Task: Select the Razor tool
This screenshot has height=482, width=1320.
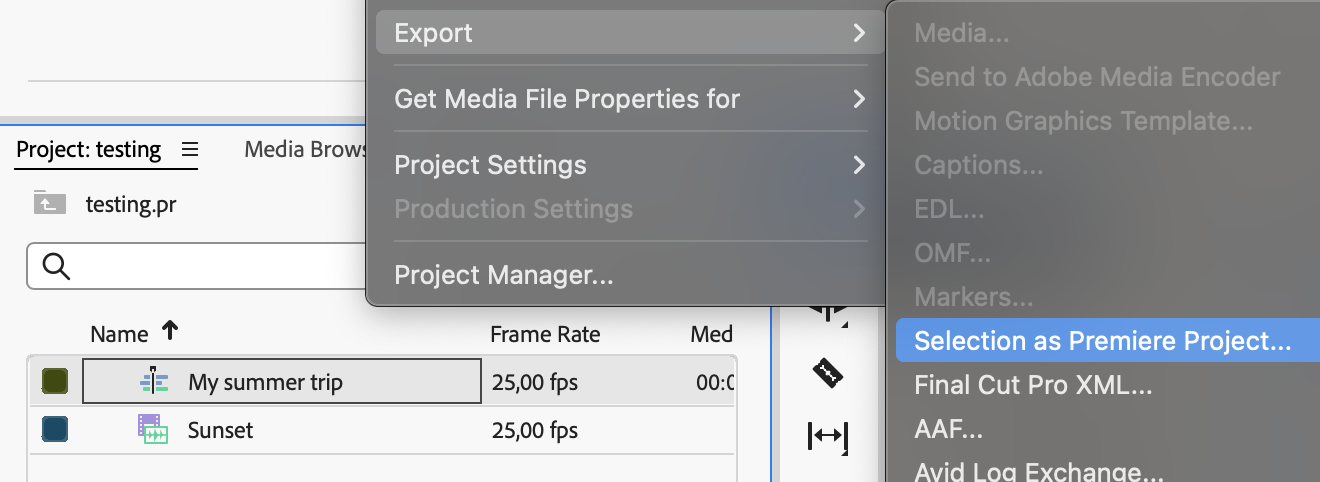Action: point(827,374)
